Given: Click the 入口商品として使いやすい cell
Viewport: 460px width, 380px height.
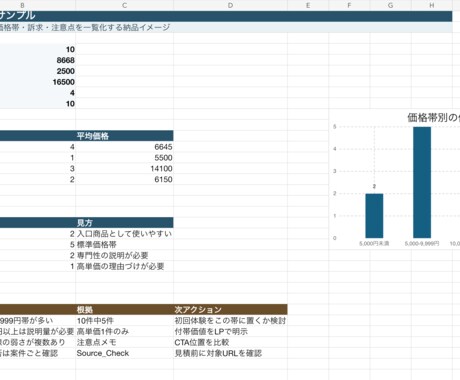Looking at the screenshot, I should pyautogui.click(x=124, y=234).
